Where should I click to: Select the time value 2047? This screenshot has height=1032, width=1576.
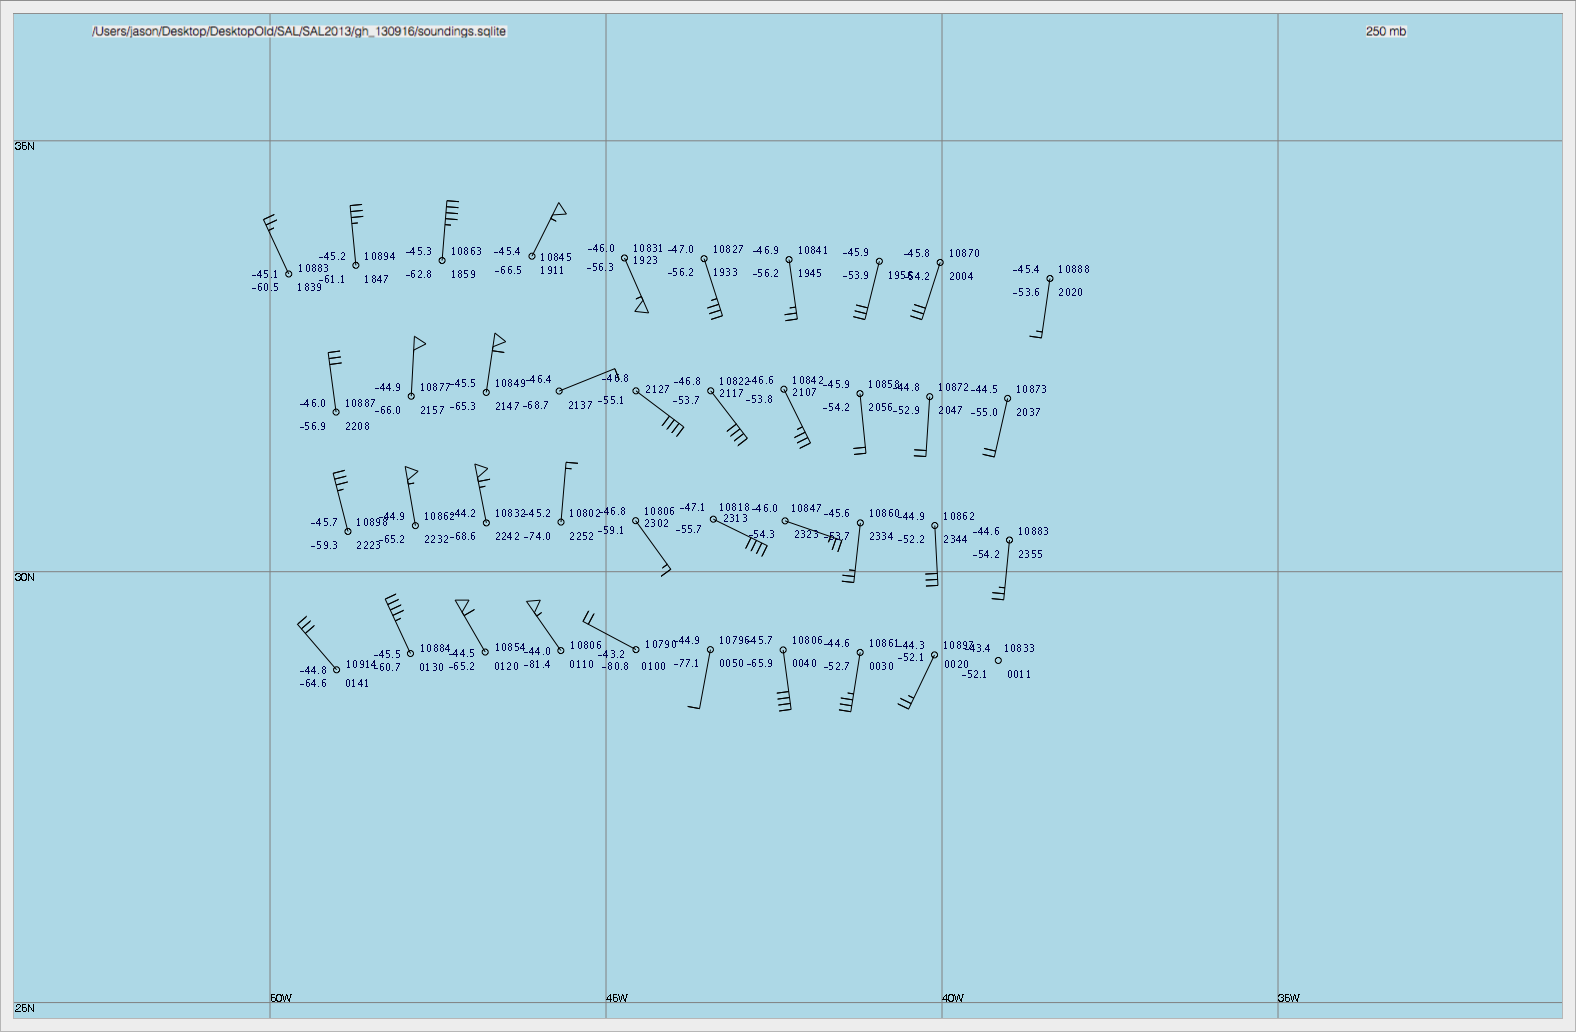pyautogui.click(x=951, y=411)
